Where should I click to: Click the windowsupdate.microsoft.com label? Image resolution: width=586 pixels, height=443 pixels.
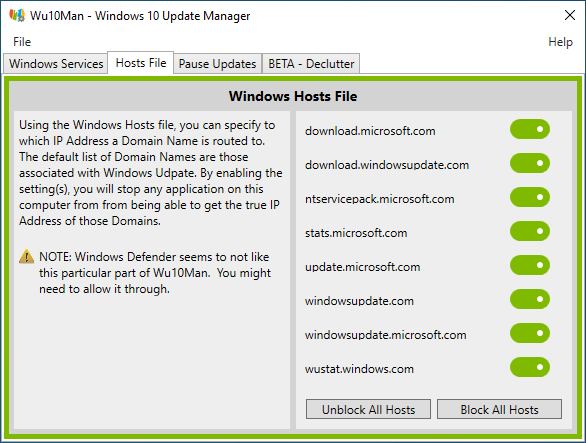(385, 335)
